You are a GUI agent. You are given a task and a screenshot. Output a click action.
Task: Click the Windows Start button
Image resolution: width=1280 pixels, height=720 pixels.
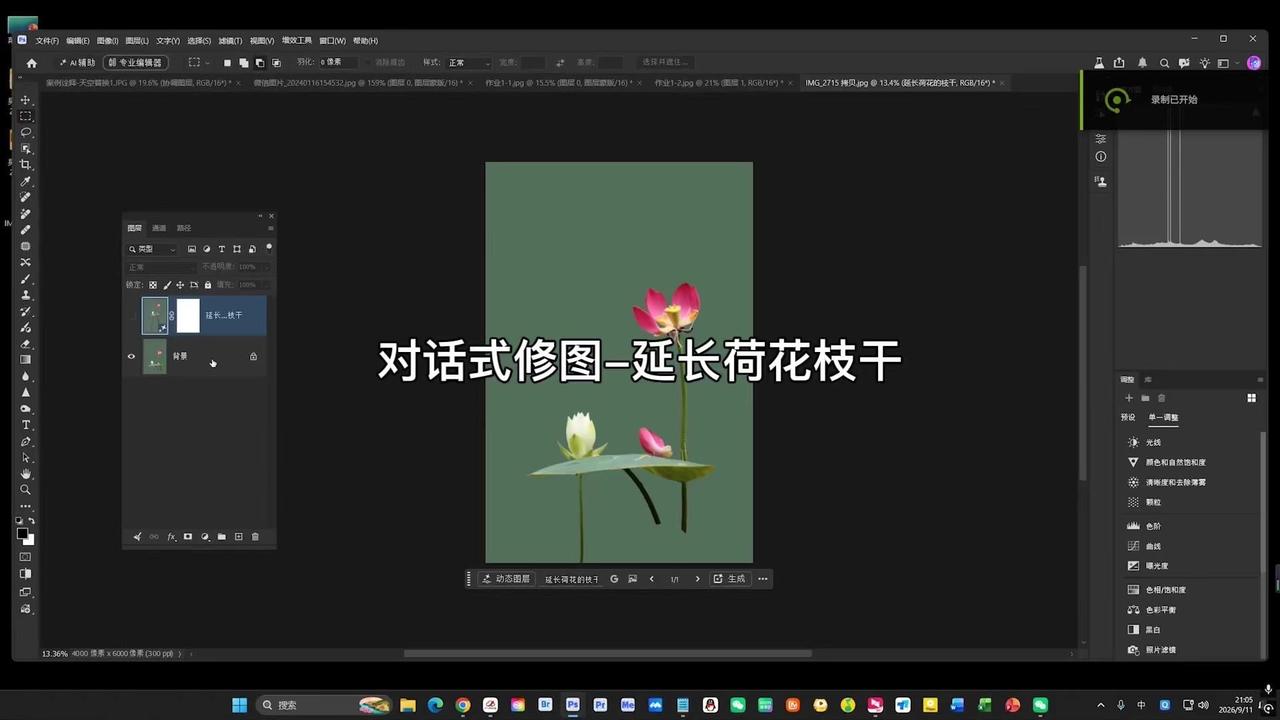click(240, 705)
